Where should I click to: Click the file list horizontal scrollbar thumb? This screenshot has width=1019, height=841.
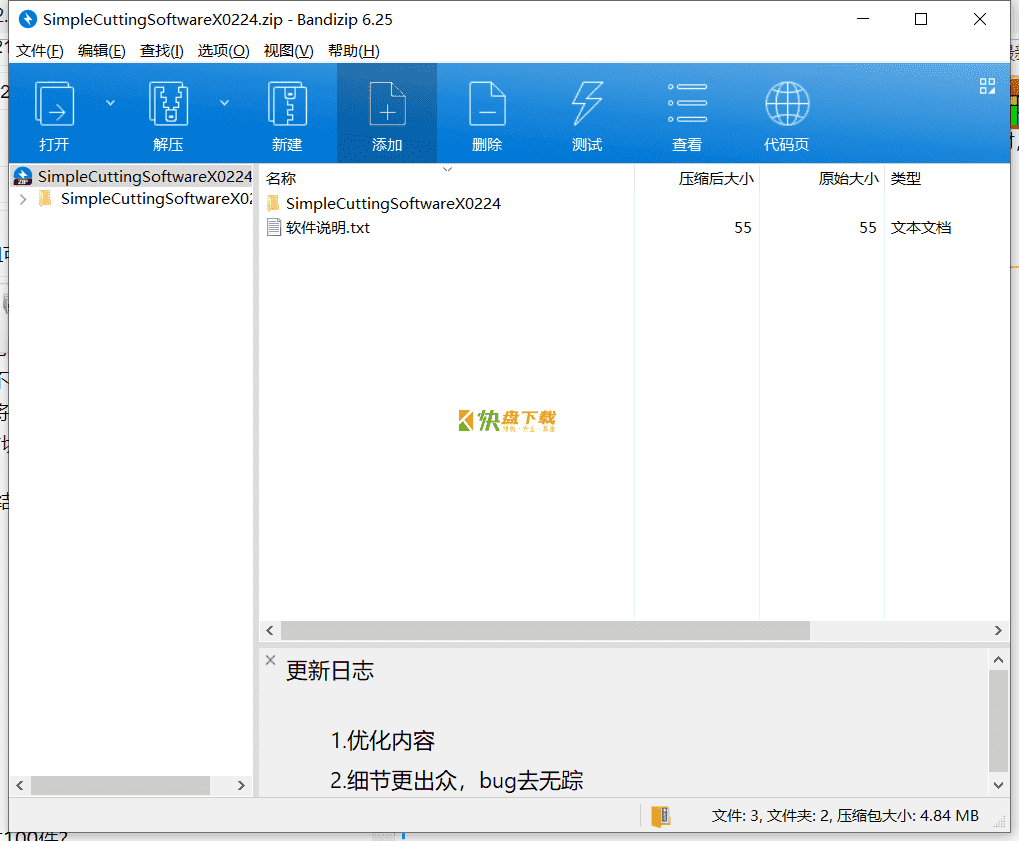pos(545,630)
